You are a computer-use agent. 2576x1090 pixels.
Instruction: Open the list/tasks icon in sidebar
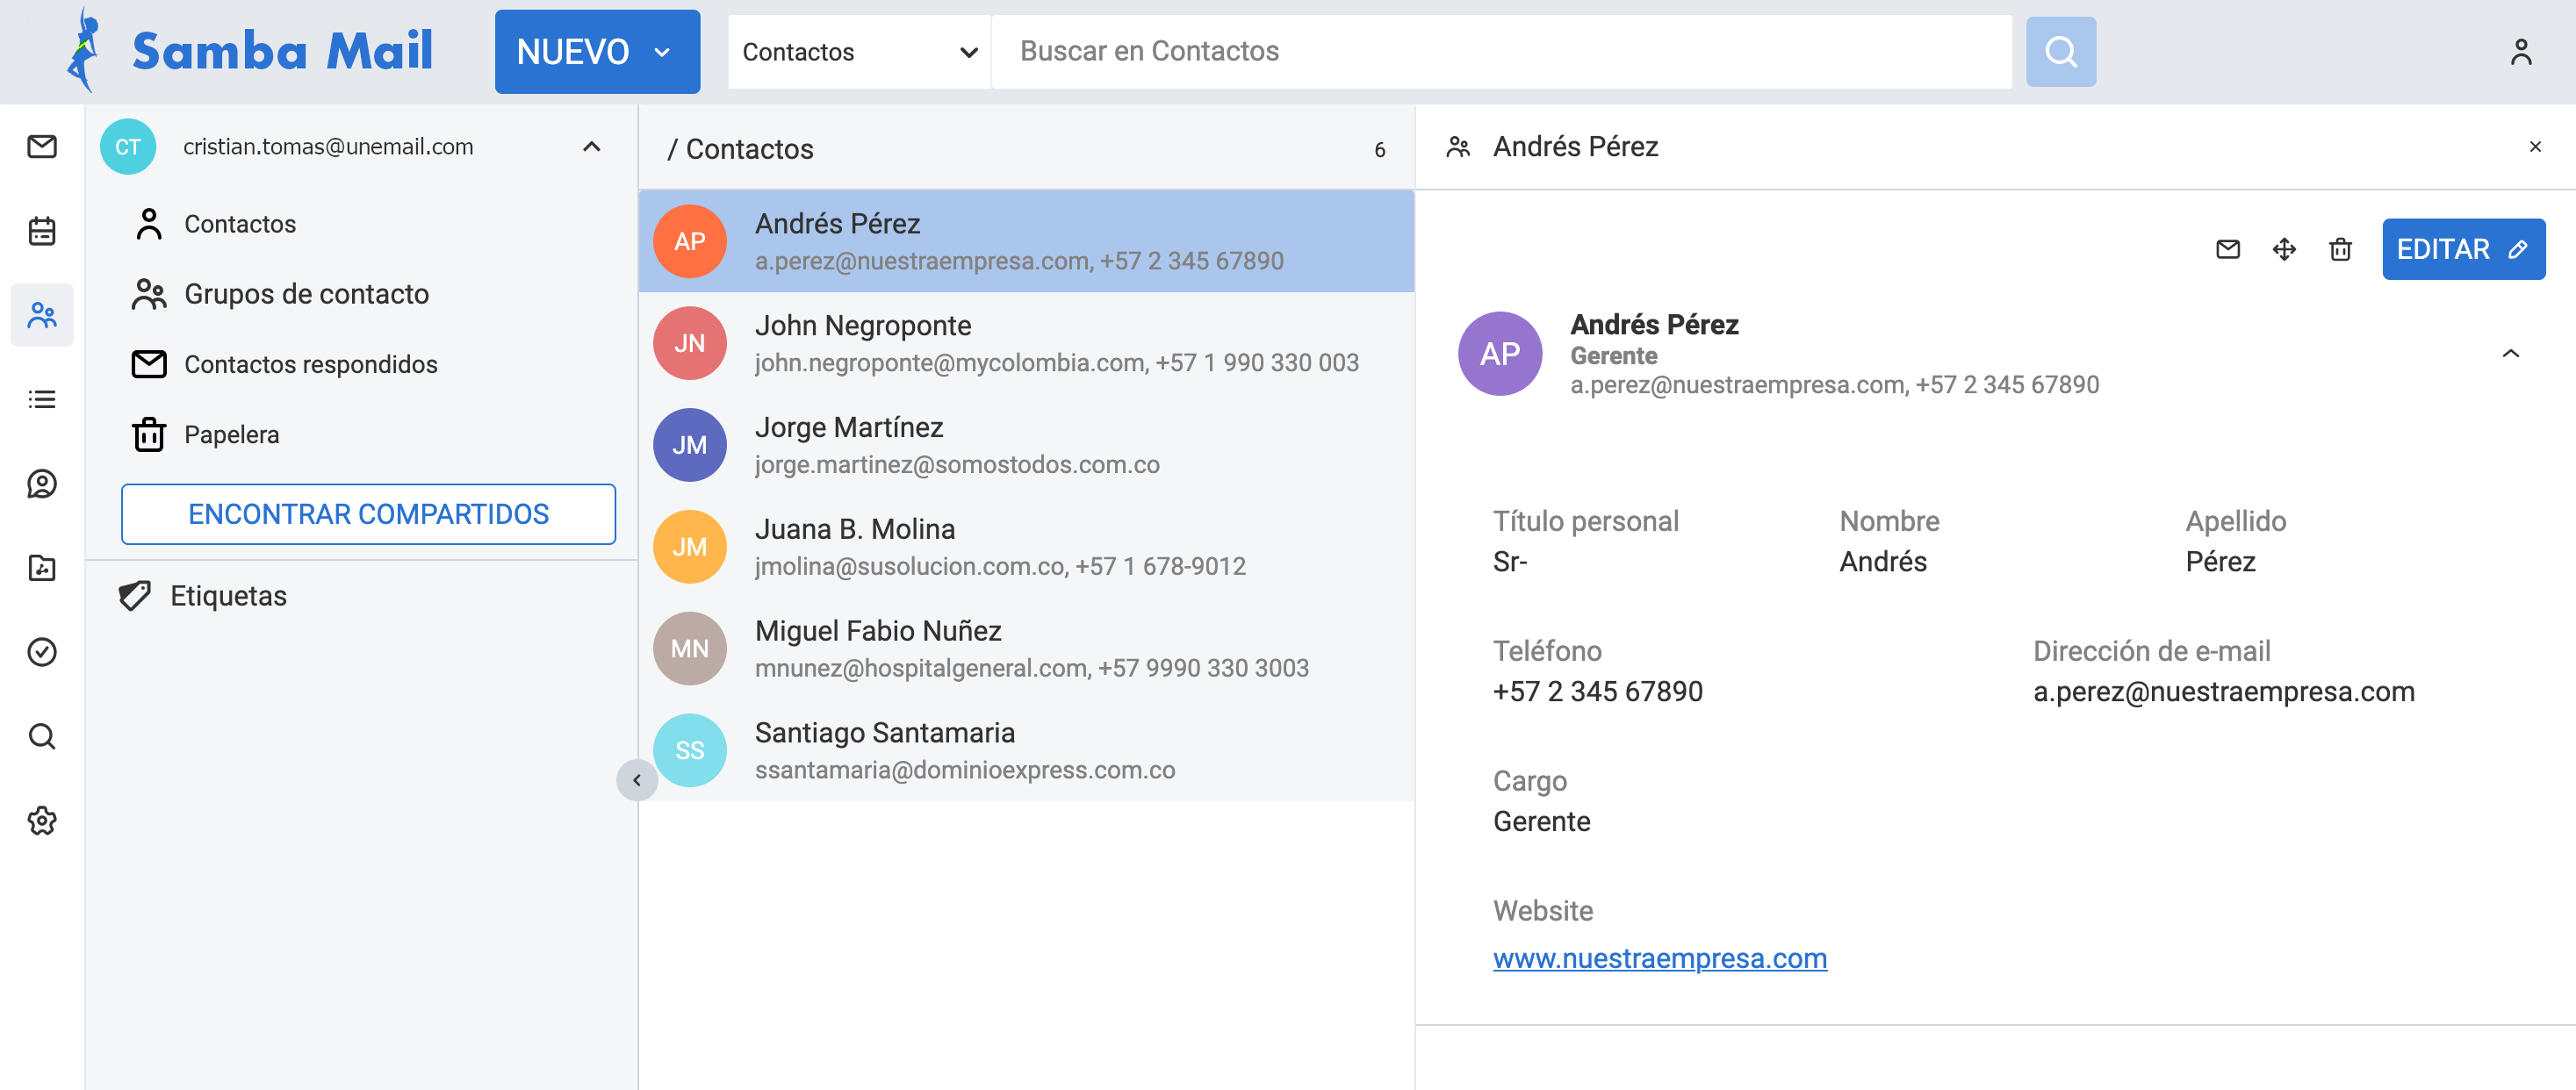tap(41, 400)
